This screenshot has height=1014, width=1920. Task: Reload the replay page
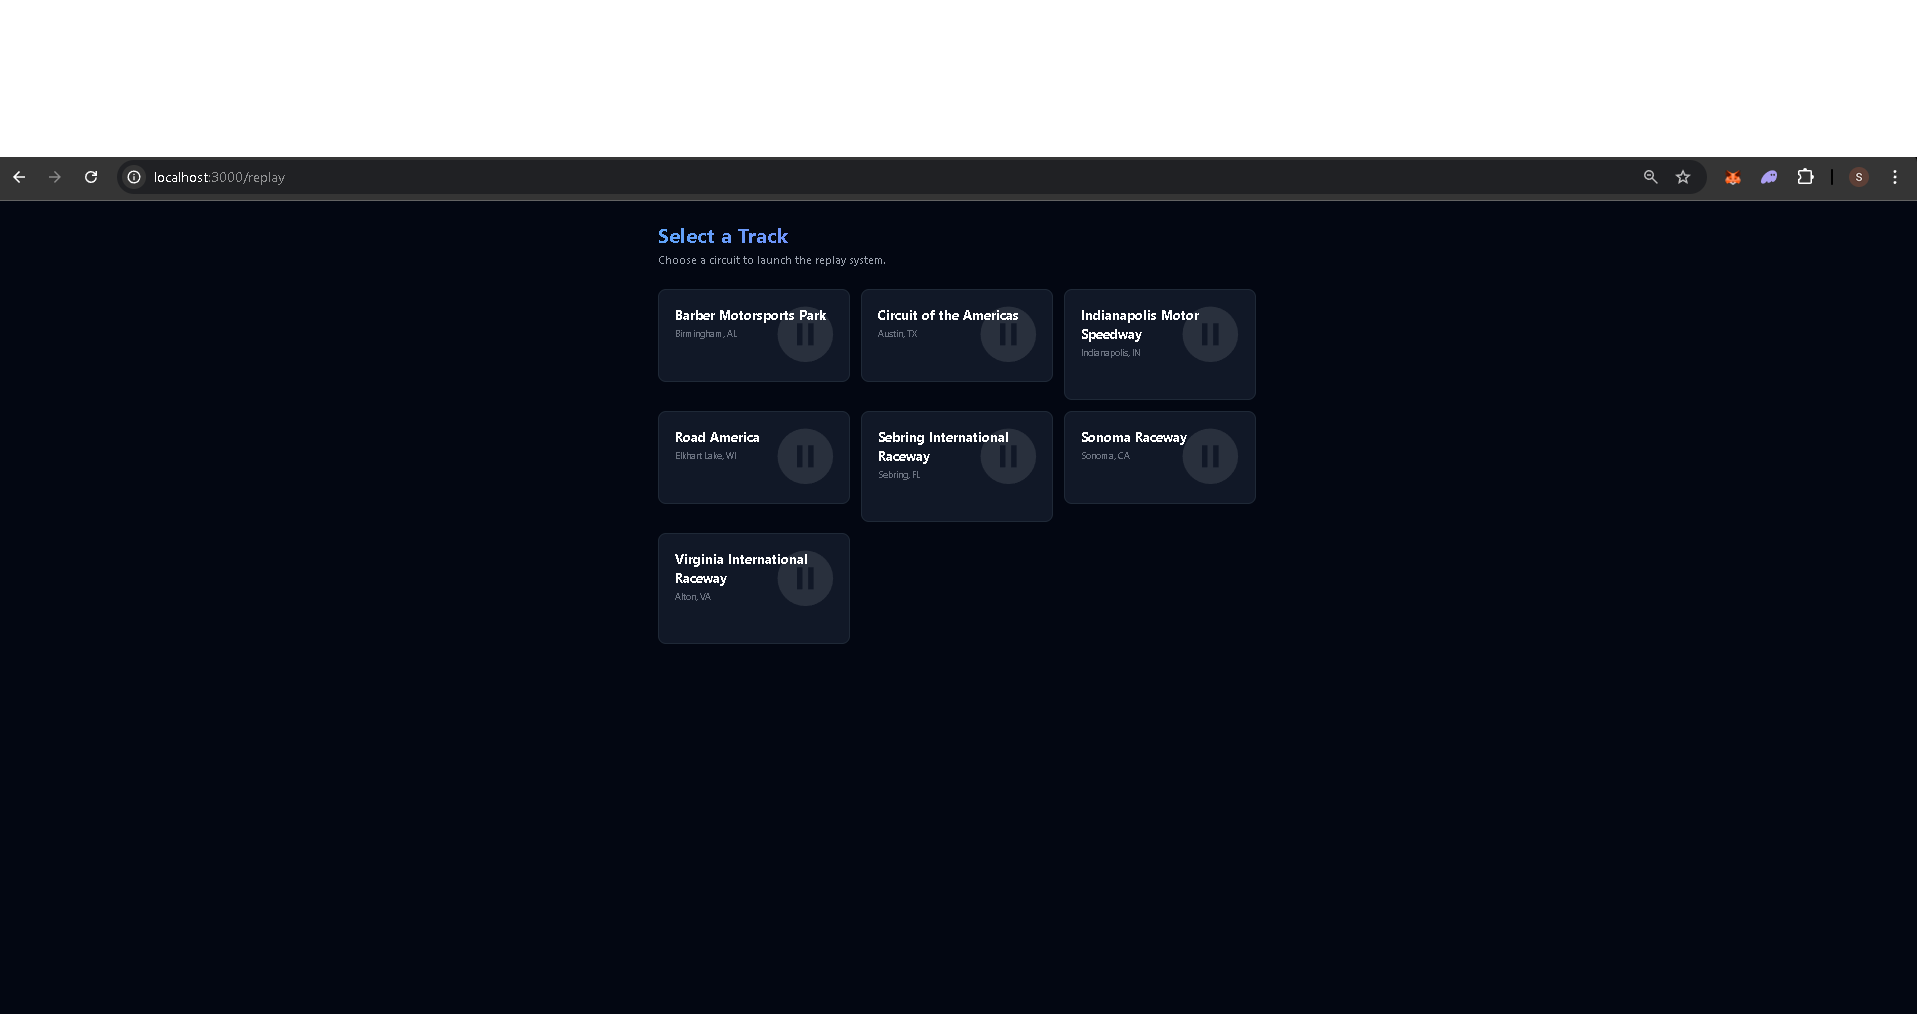pos(91,177)
